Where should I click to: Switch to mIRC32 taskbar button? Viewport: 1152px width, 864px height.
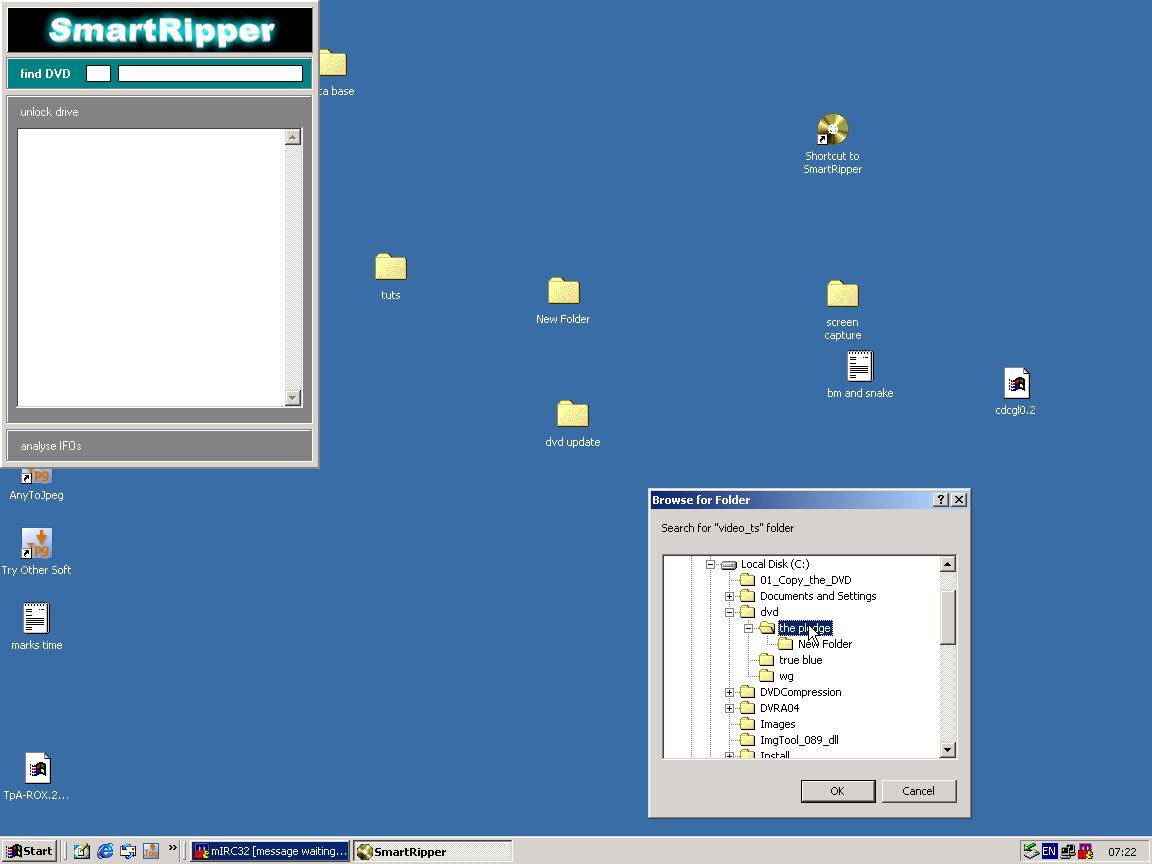coord(270,851)
